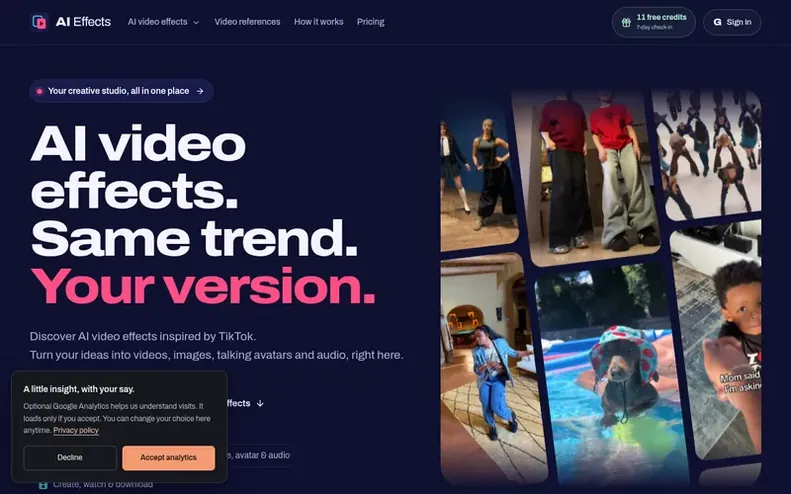Open the man dancing in living room video
Screen dimensions: 791x494
(492, 368)
